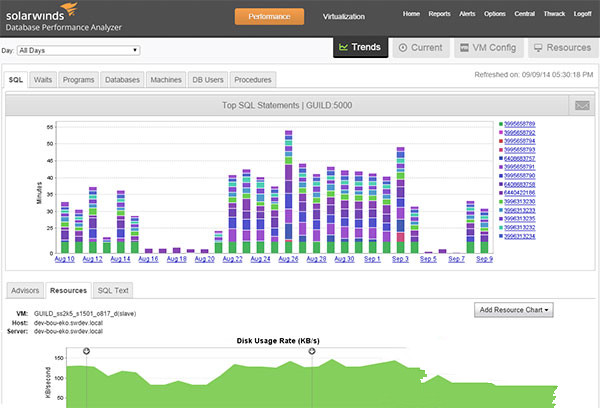
Task: Select the Waits tab
Action: tap(41, 79)
